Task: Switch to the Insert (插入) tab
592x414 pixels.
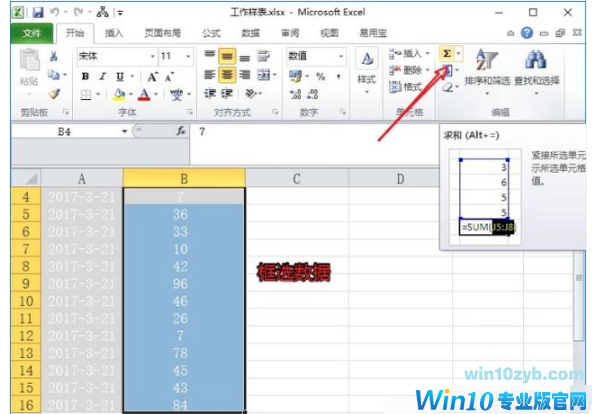Action: (114, 33)
